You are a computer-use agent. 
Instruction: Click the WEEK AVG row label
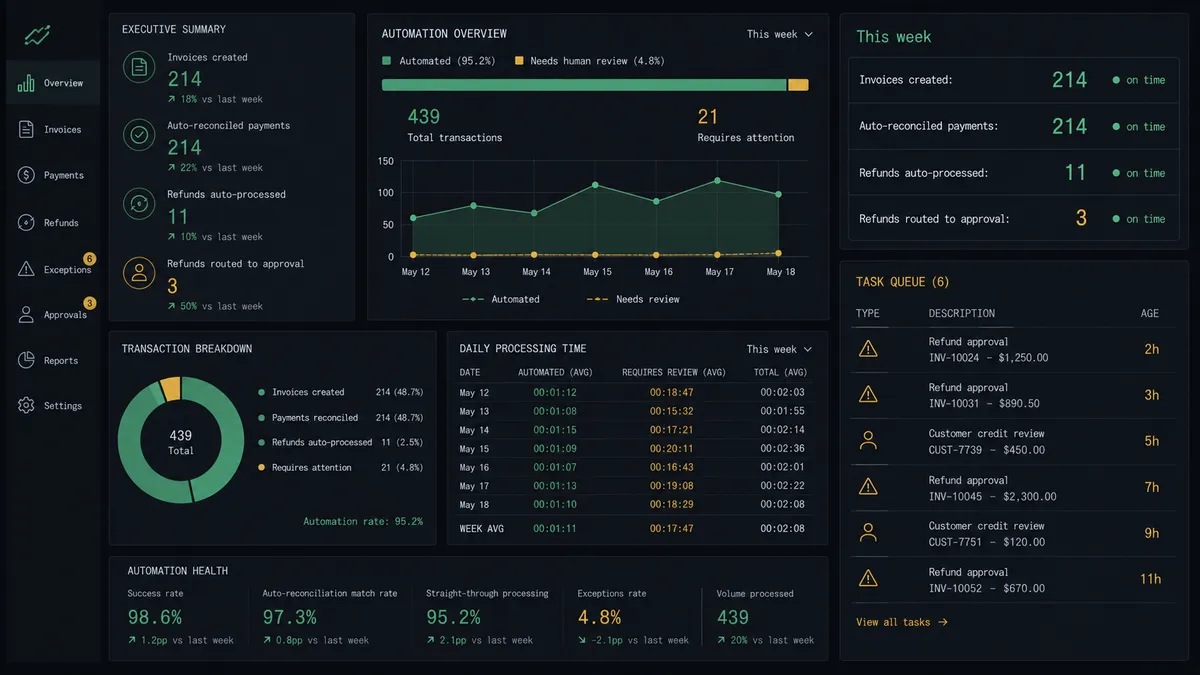coord(482,528)
